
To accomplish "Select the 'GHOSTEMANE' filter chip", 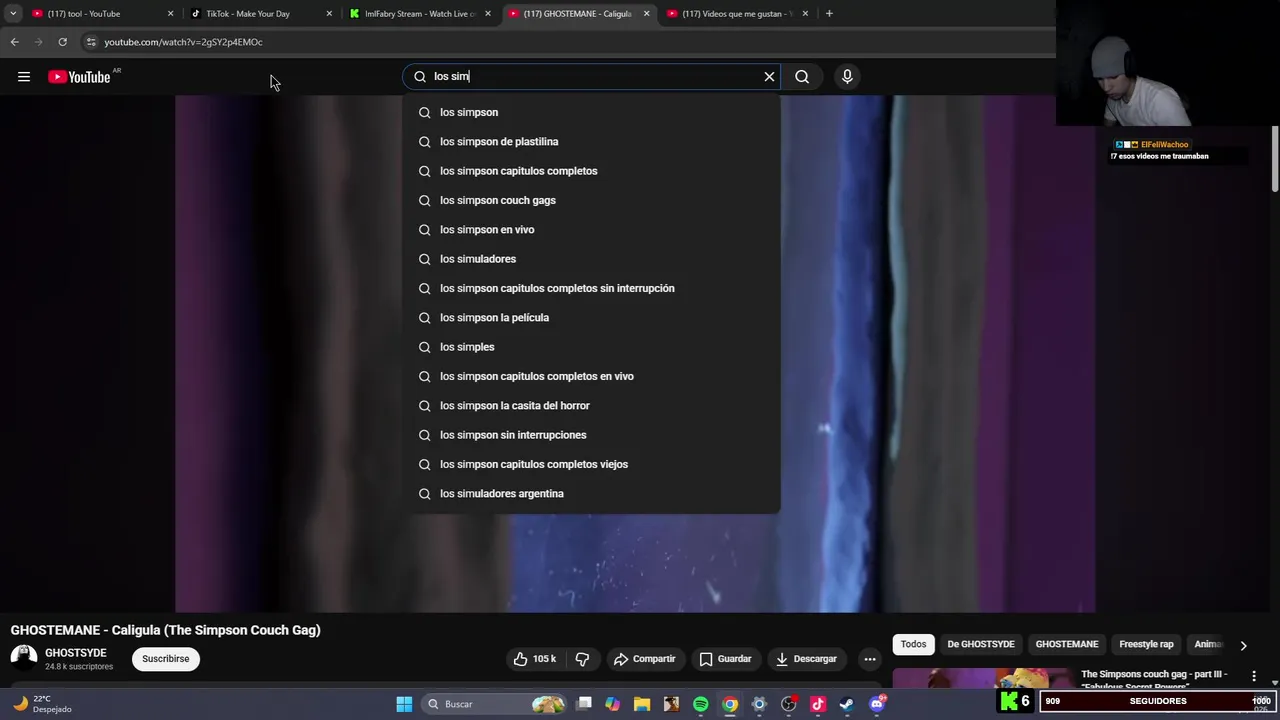I will [x=1067, y=644].
